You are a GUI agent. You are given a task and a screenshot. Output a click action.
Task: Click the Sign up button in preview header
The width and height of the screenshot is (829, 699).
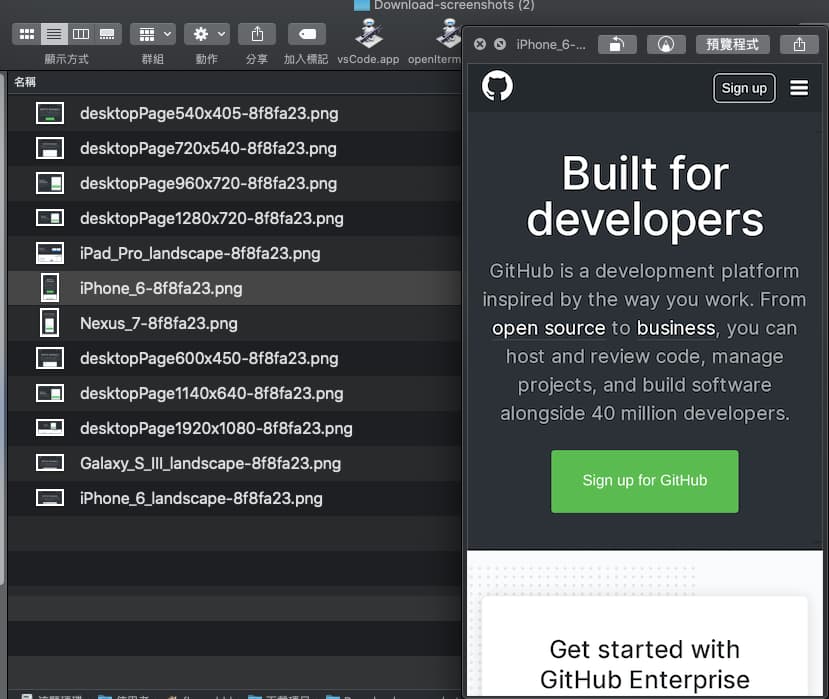point(744,88)
